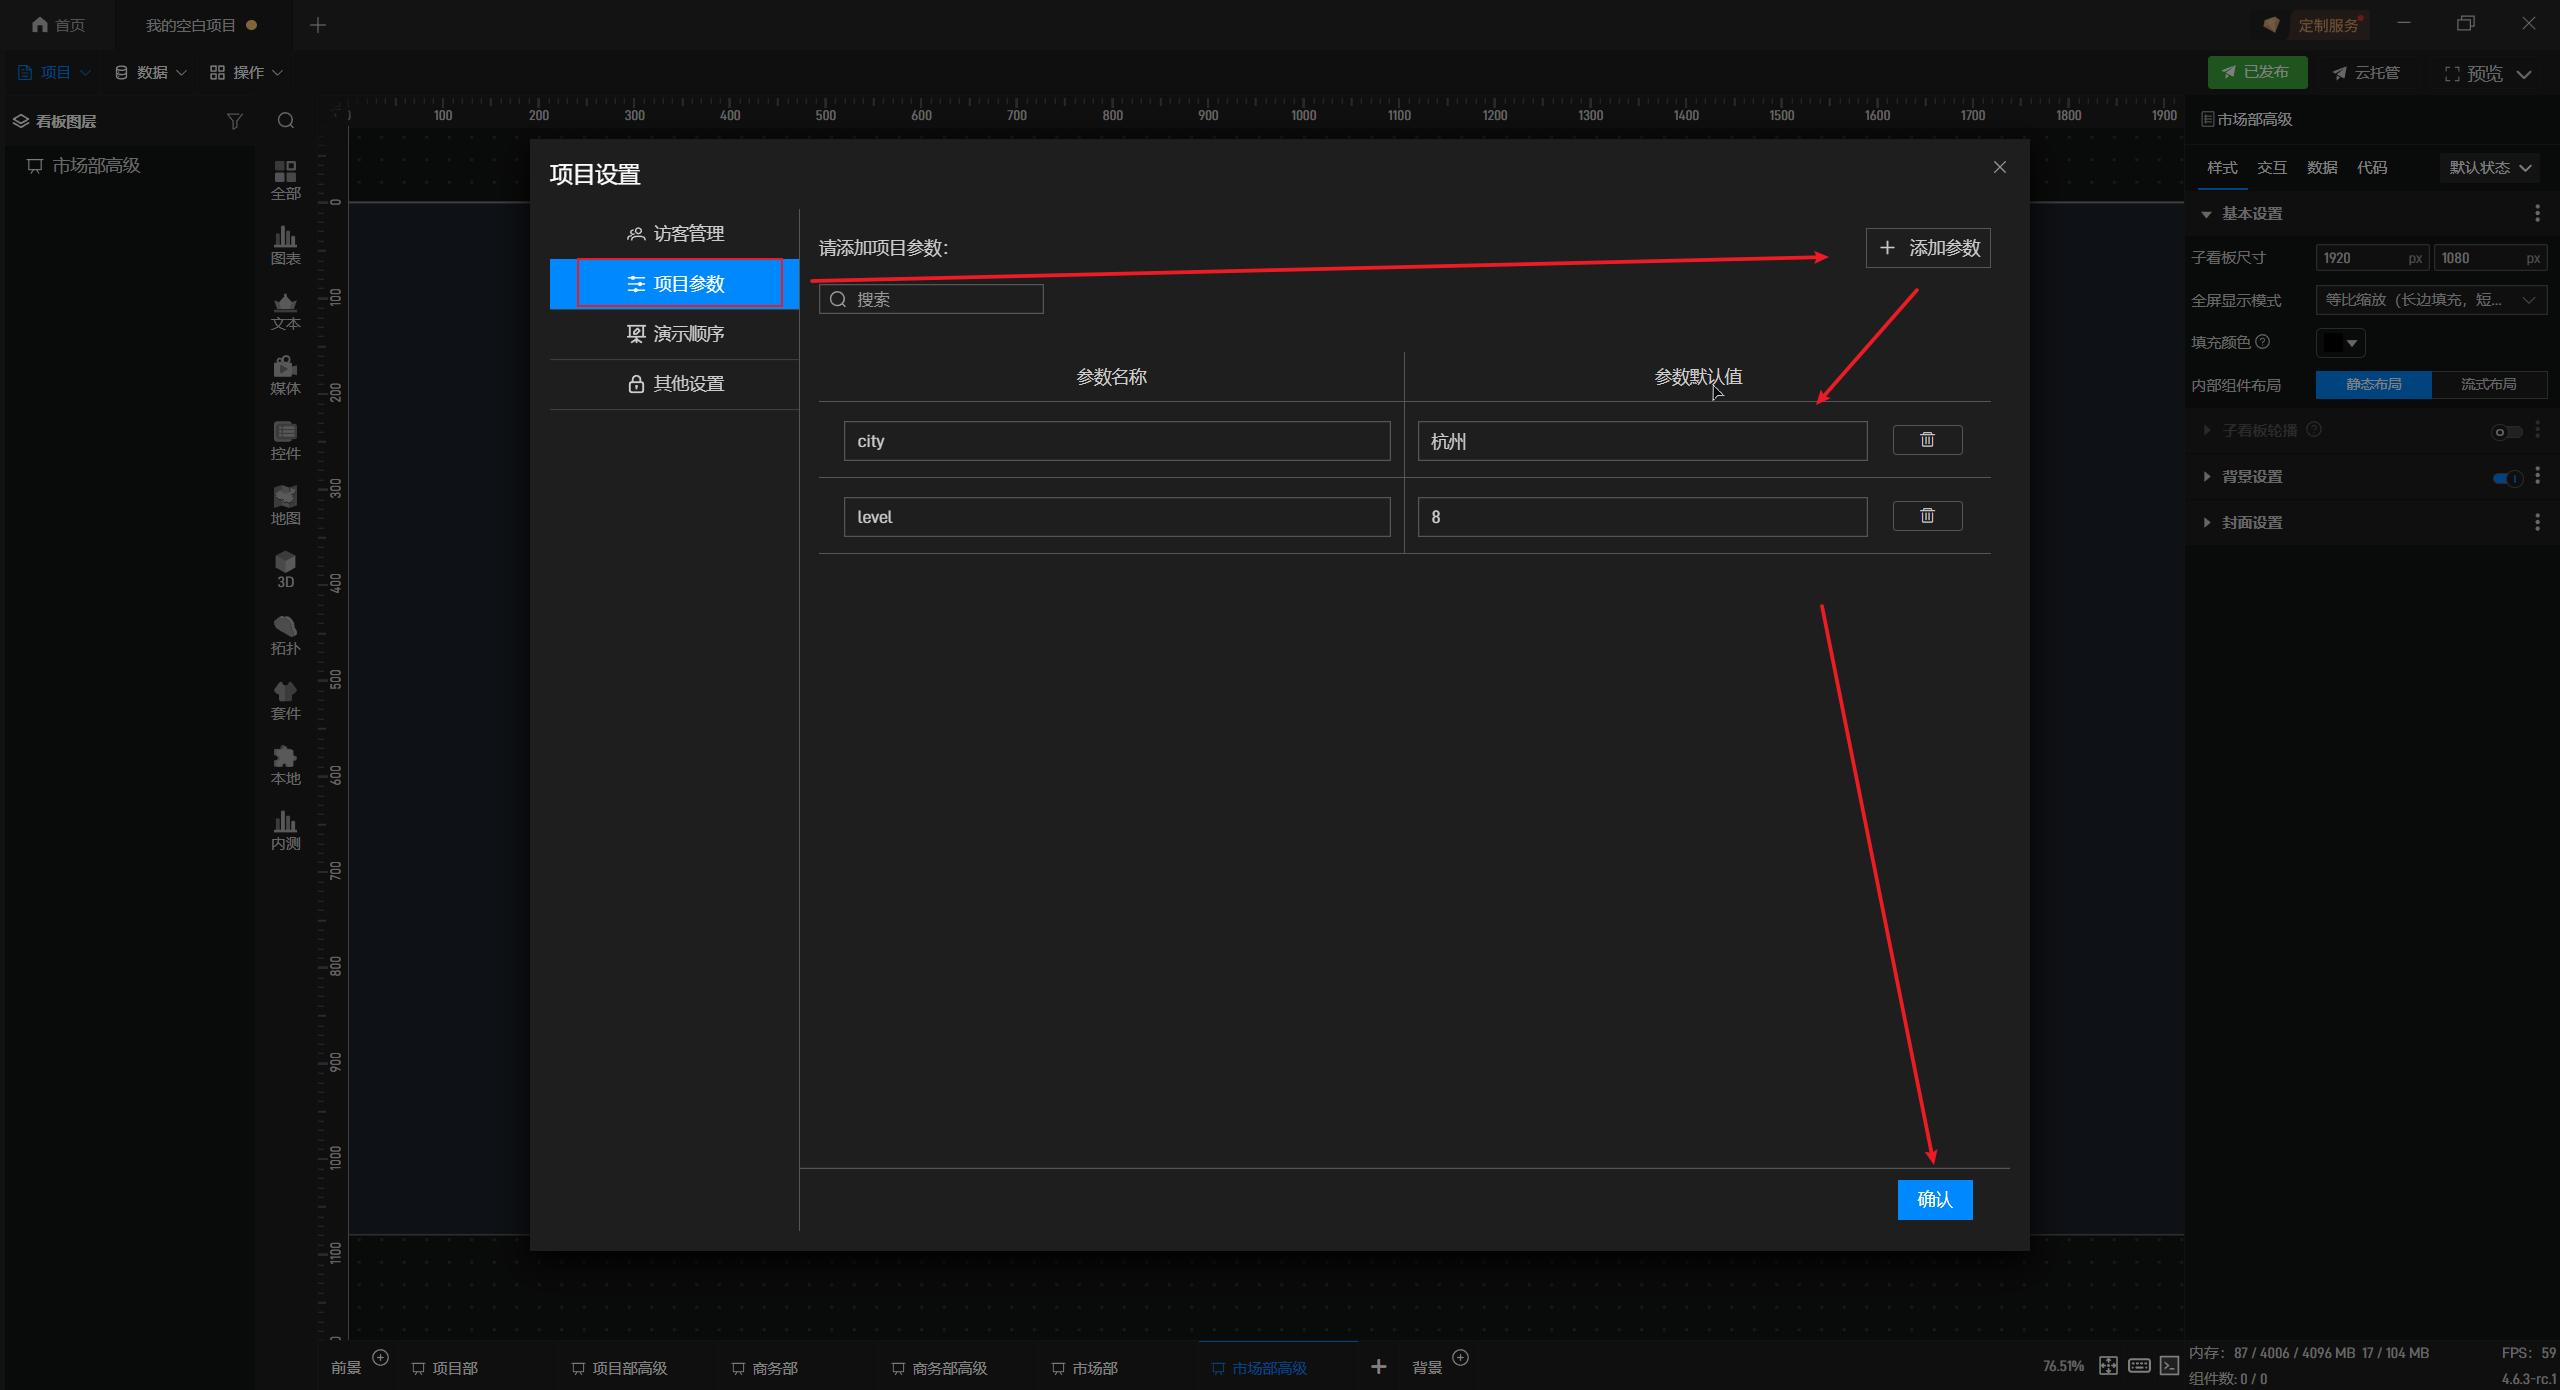
Task: Toggle the 背景设置 switch
Action: 2506,478
